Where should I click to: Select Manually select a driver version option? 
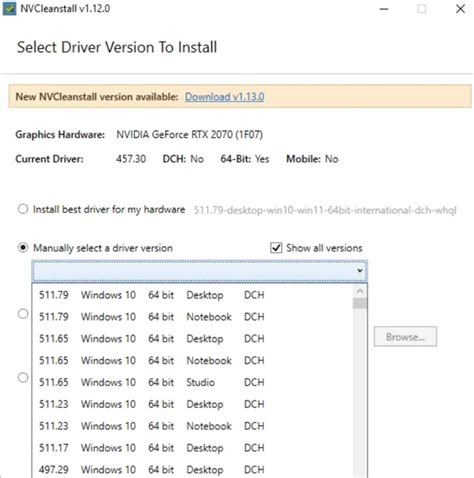click(x=23, y=248)
